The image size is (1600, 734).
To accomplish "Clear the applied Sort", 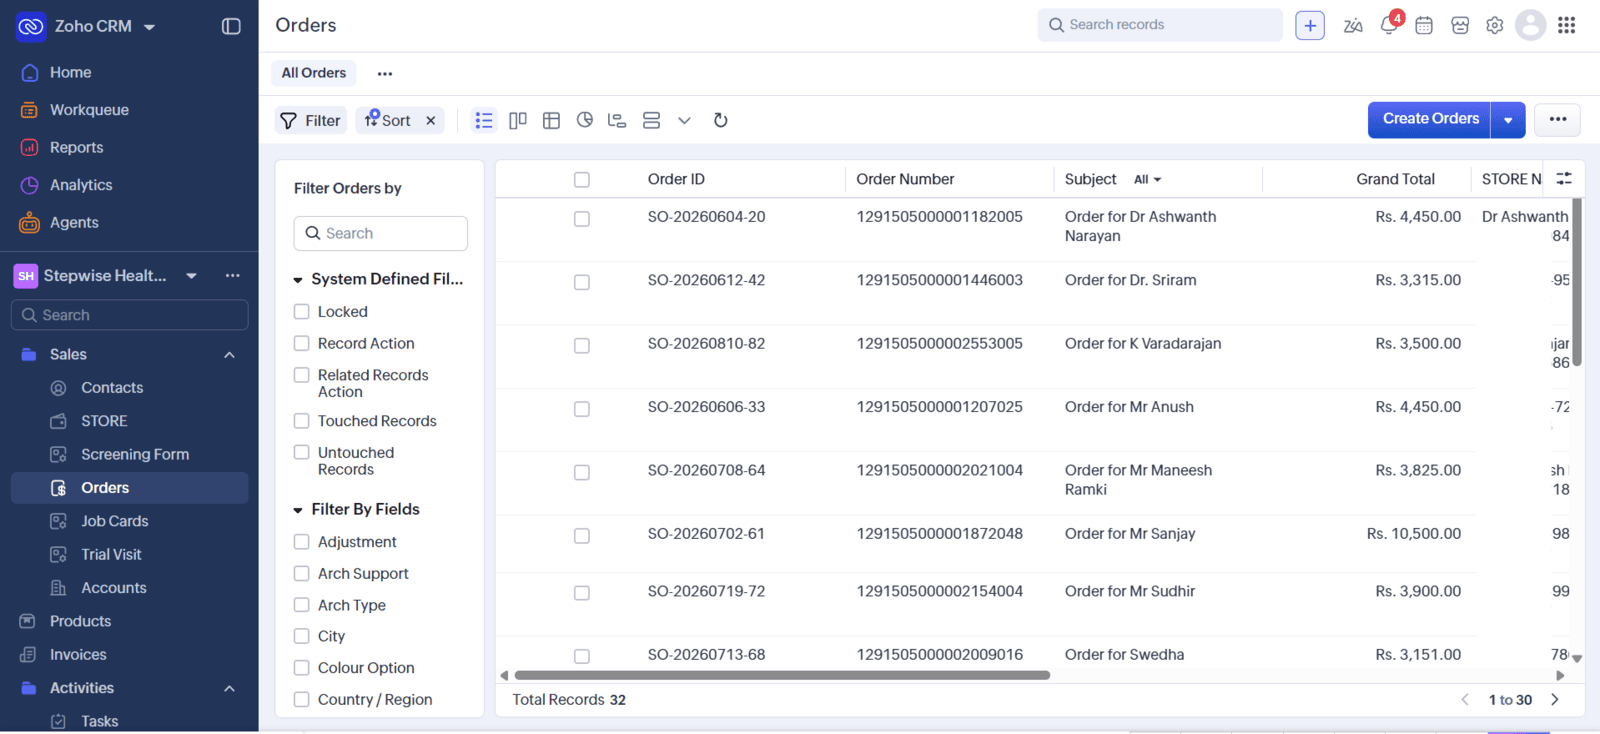I will pos(431,120).
